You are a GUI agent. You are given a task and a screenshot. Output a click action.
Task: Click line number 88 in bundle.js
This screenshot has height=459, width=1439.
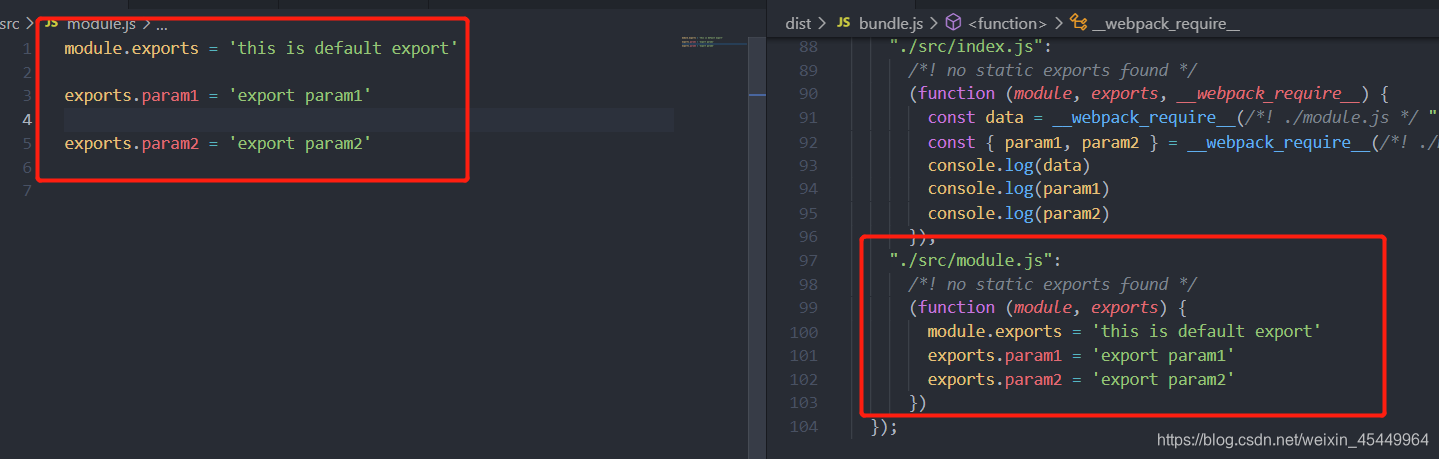[808, 46]
